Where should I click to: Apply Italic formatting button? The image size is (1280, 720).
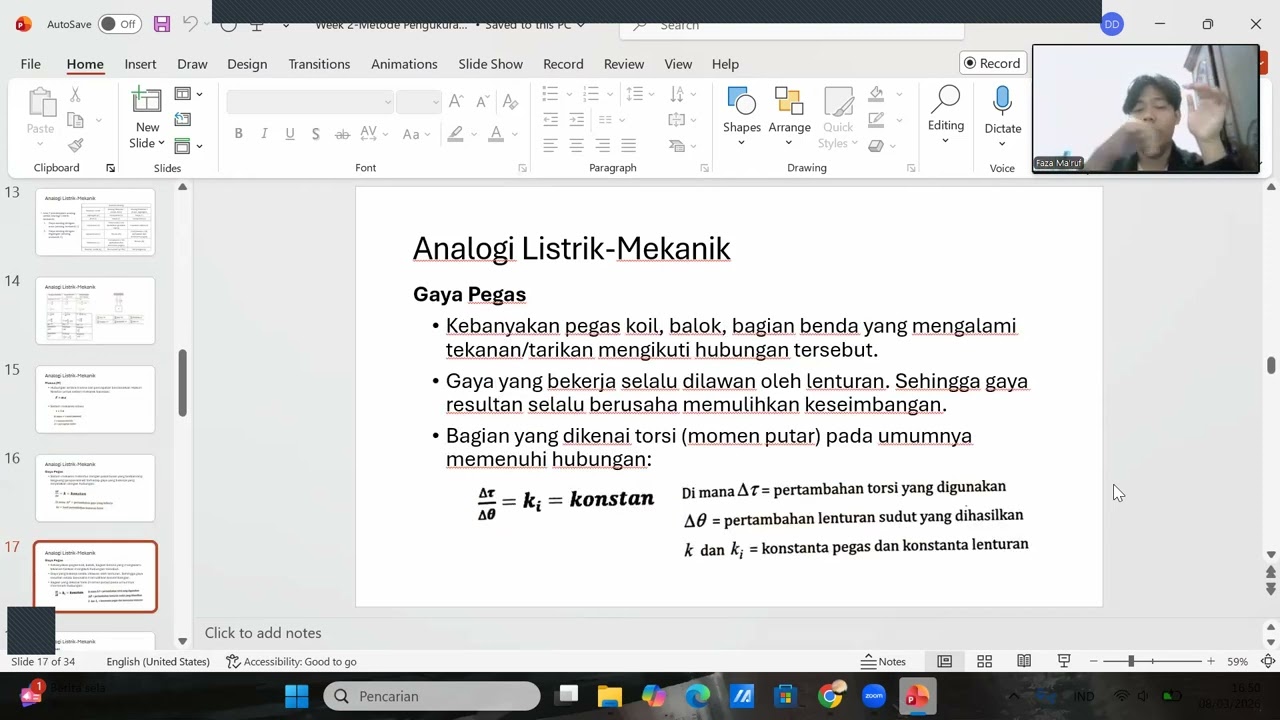point(264,134)
